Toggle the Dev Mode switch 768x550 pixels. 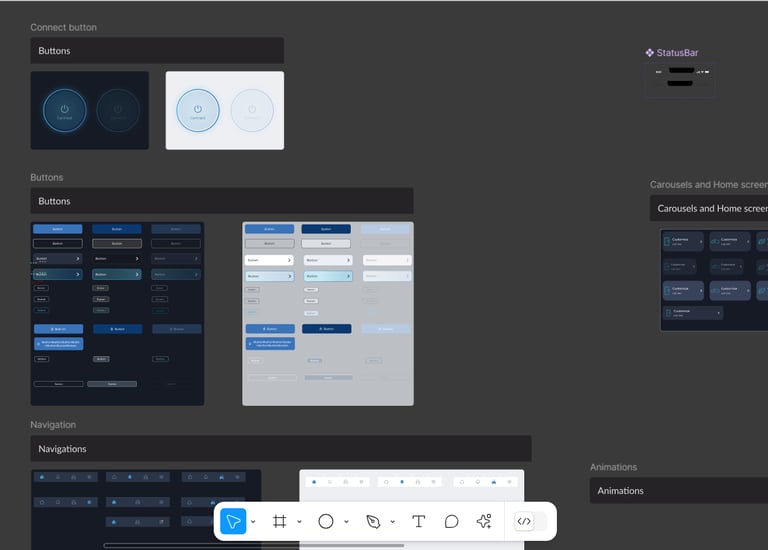[530, 522]
